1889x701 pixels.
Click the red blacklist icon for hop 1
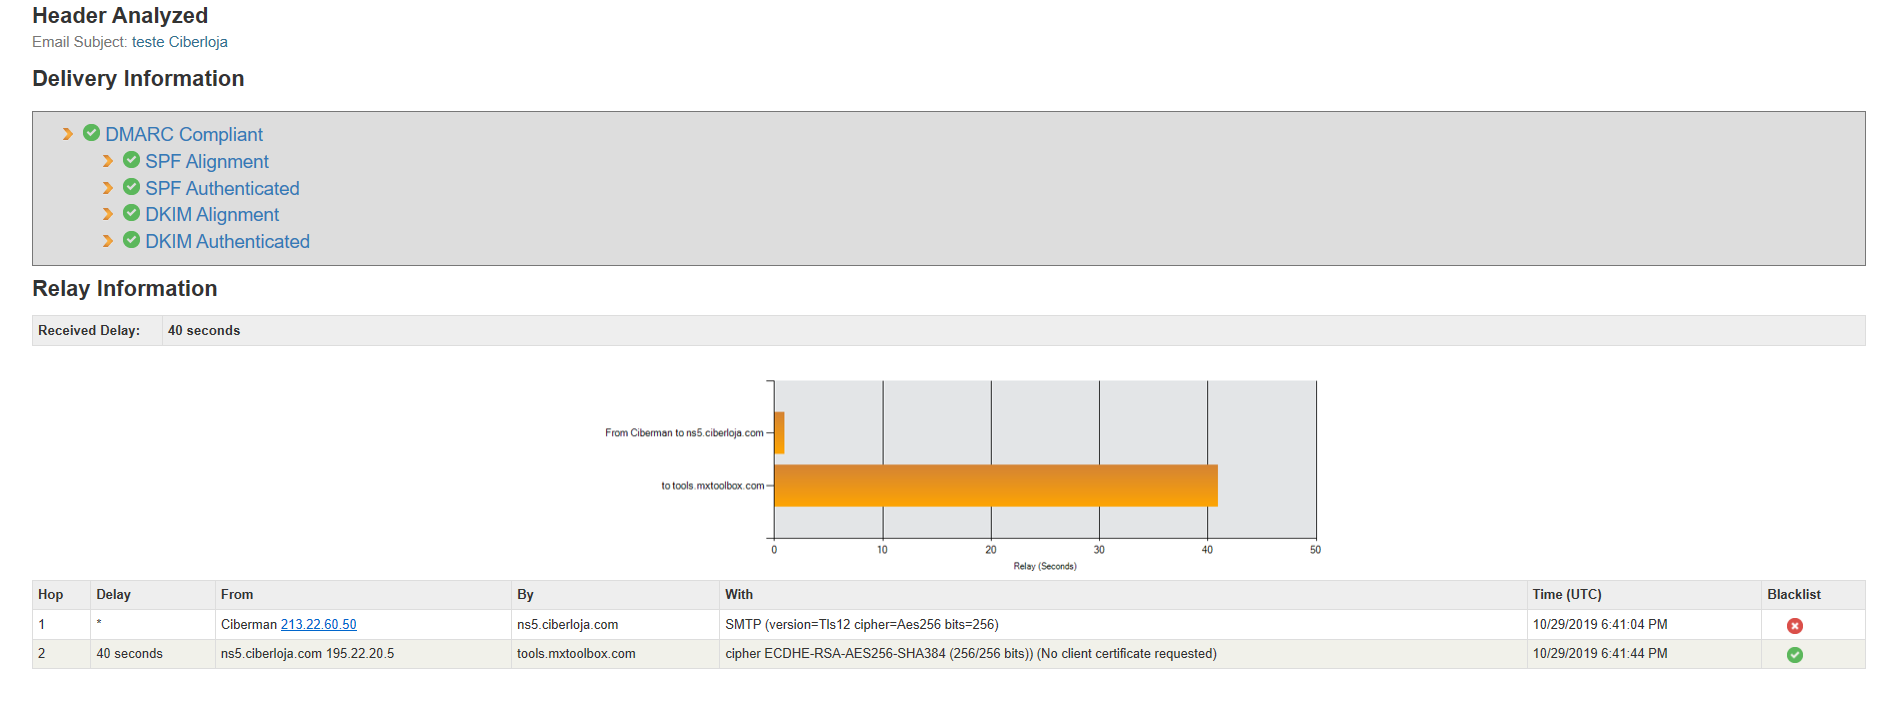(1794, 625)
